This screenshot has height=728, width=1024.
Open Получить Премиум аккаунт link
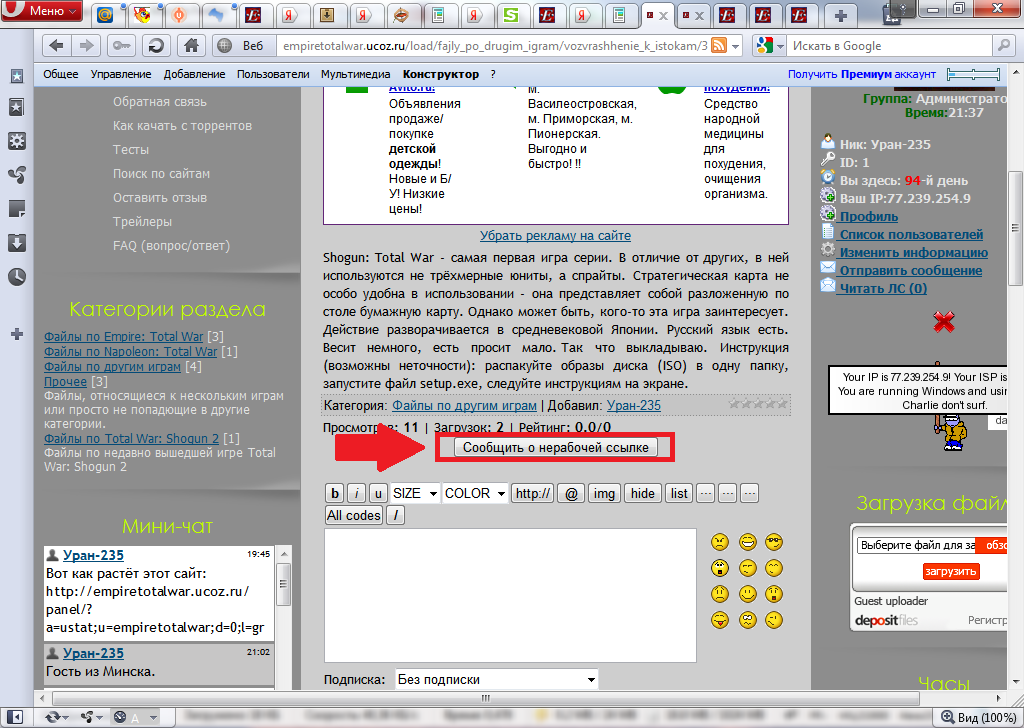click(x=861, y=74)
